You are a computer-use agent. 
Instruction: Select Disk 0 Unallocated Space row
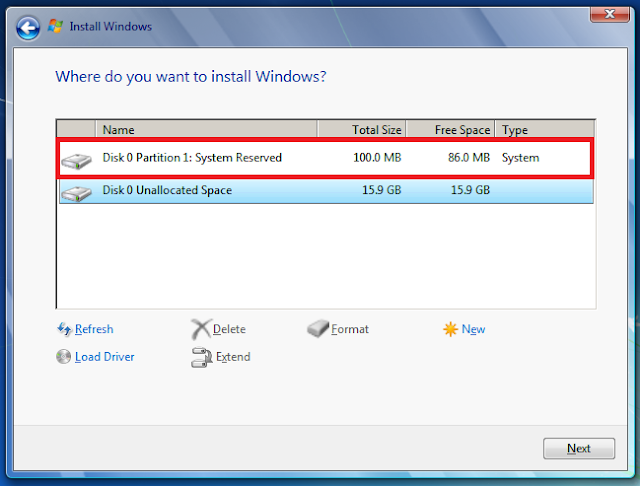(x=326, y=191)
